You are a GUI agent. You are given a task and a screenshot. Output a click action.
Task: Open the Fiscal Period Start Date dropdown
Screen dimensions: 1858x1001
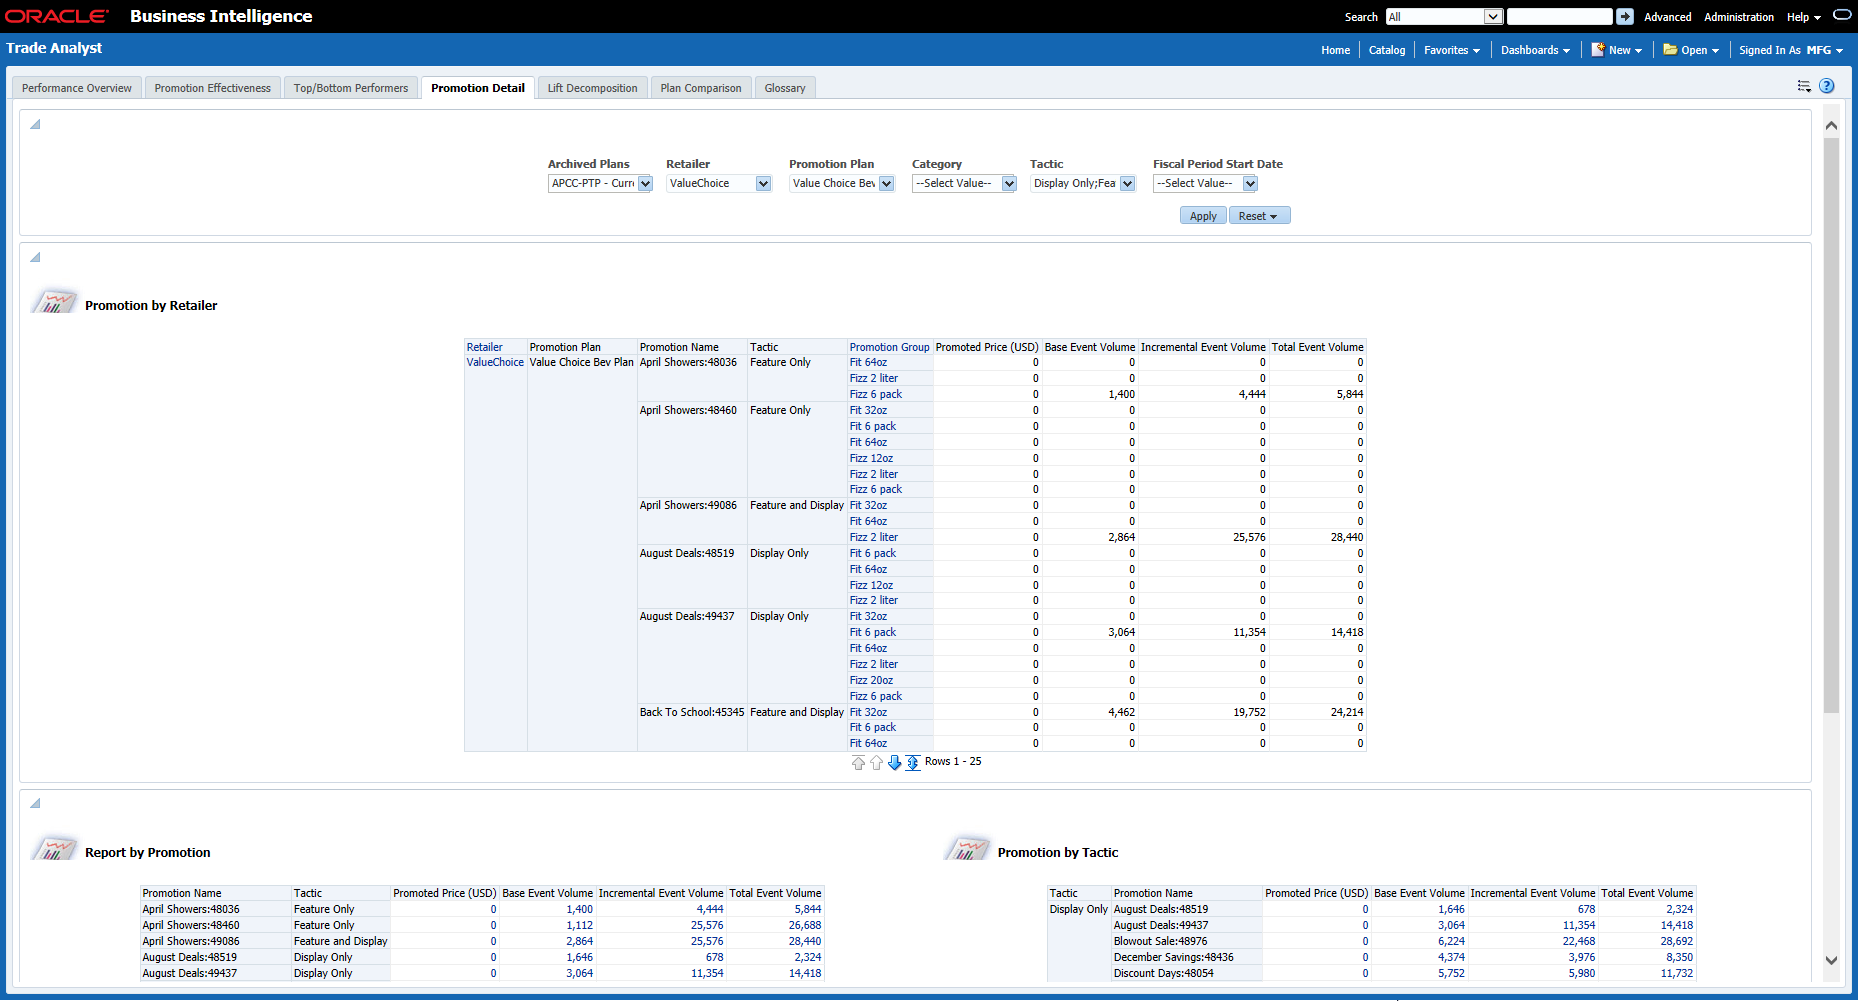(1249, 183)
